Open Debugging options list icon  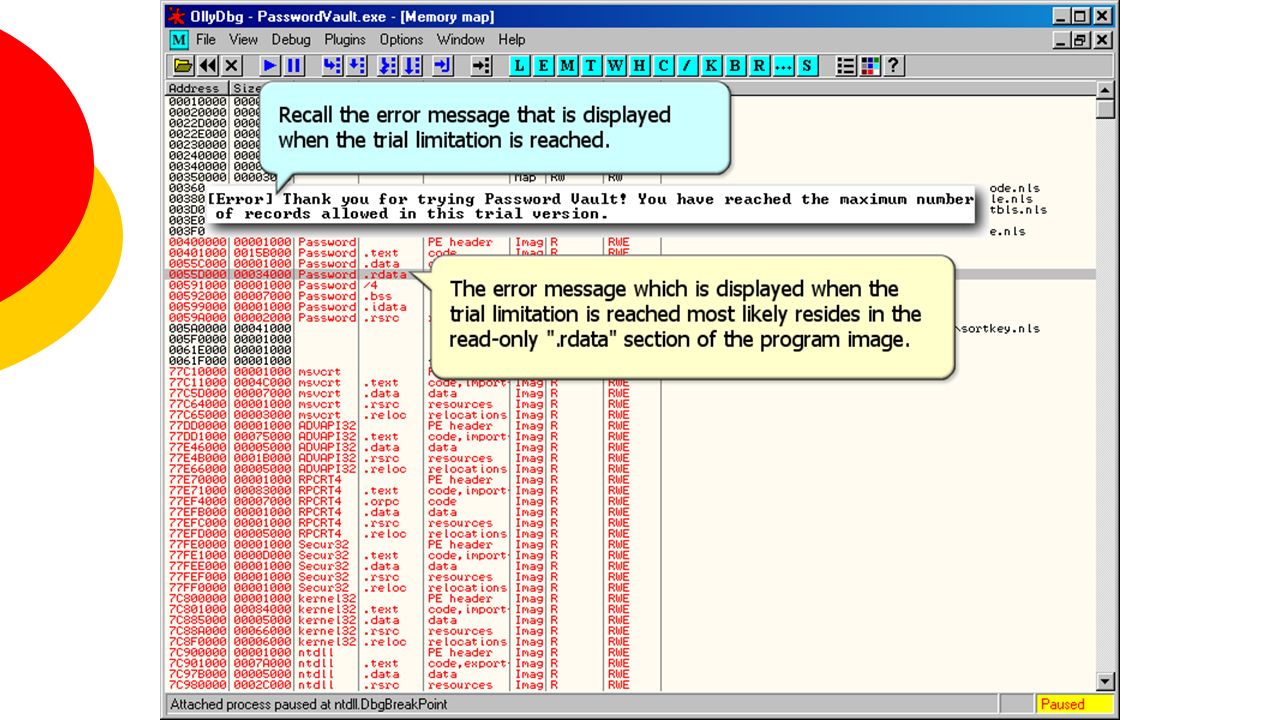(x=846, y=66)
